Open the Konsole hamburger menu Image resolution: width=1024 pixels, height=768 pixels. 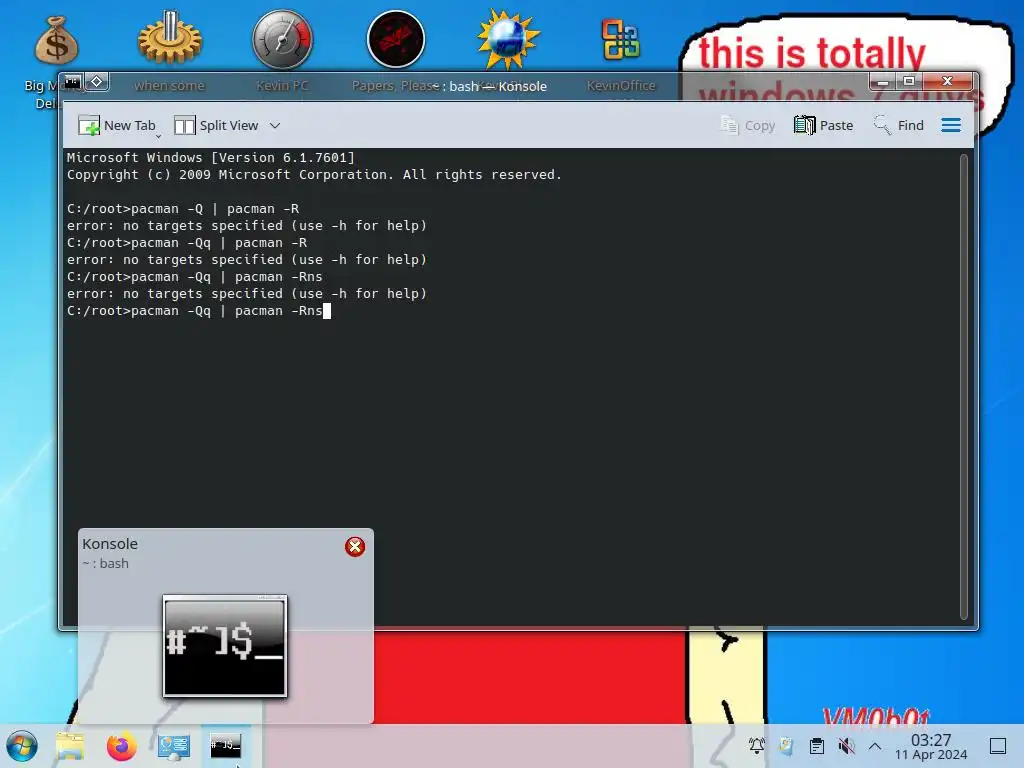[951, 125]
